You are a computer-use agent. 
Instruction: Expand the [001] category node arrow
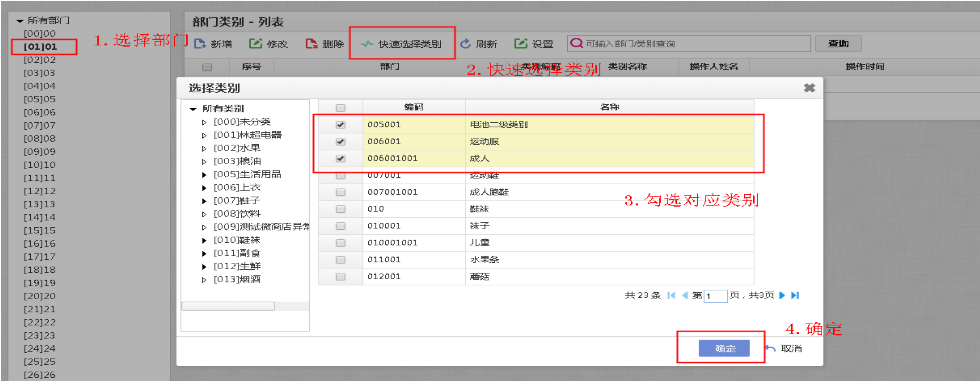pyautogui.click(x=204, y=135)
